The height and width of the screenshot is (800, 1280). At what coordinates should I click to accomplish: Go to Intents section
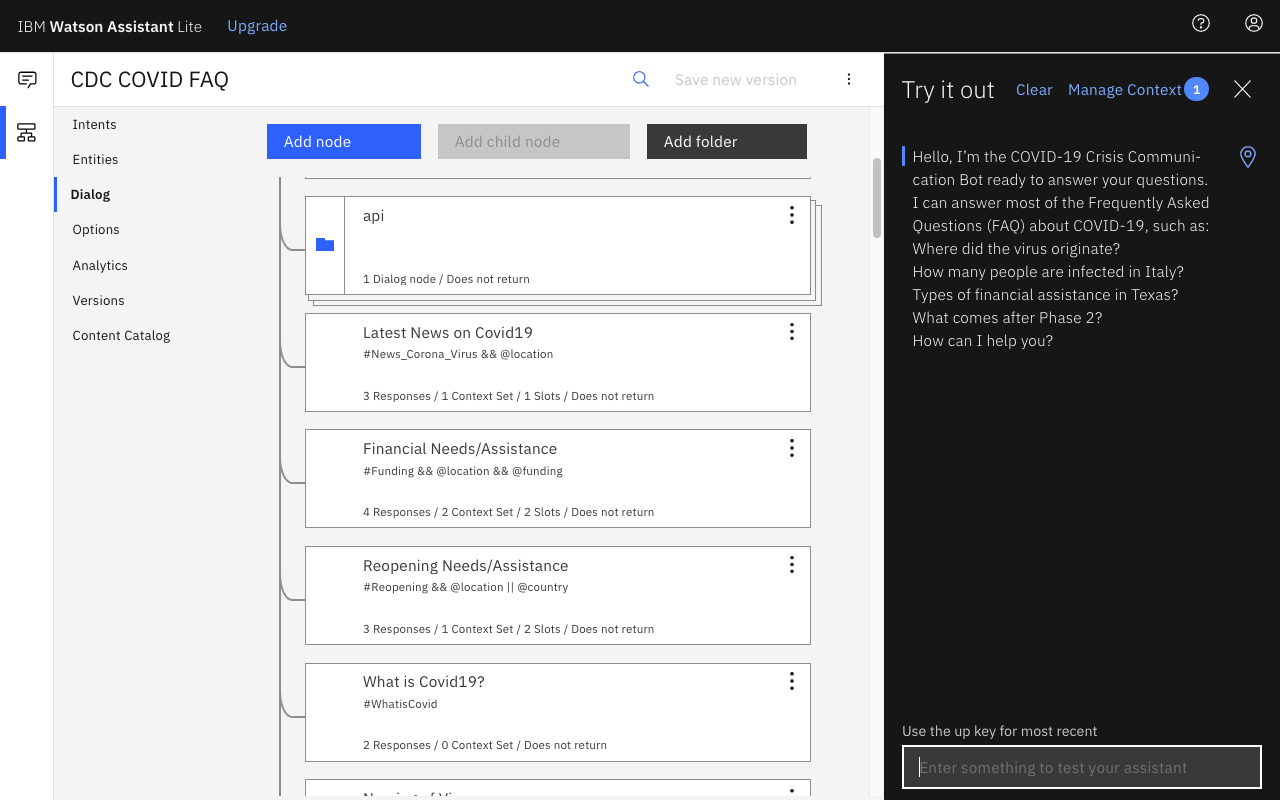(94, 124)
